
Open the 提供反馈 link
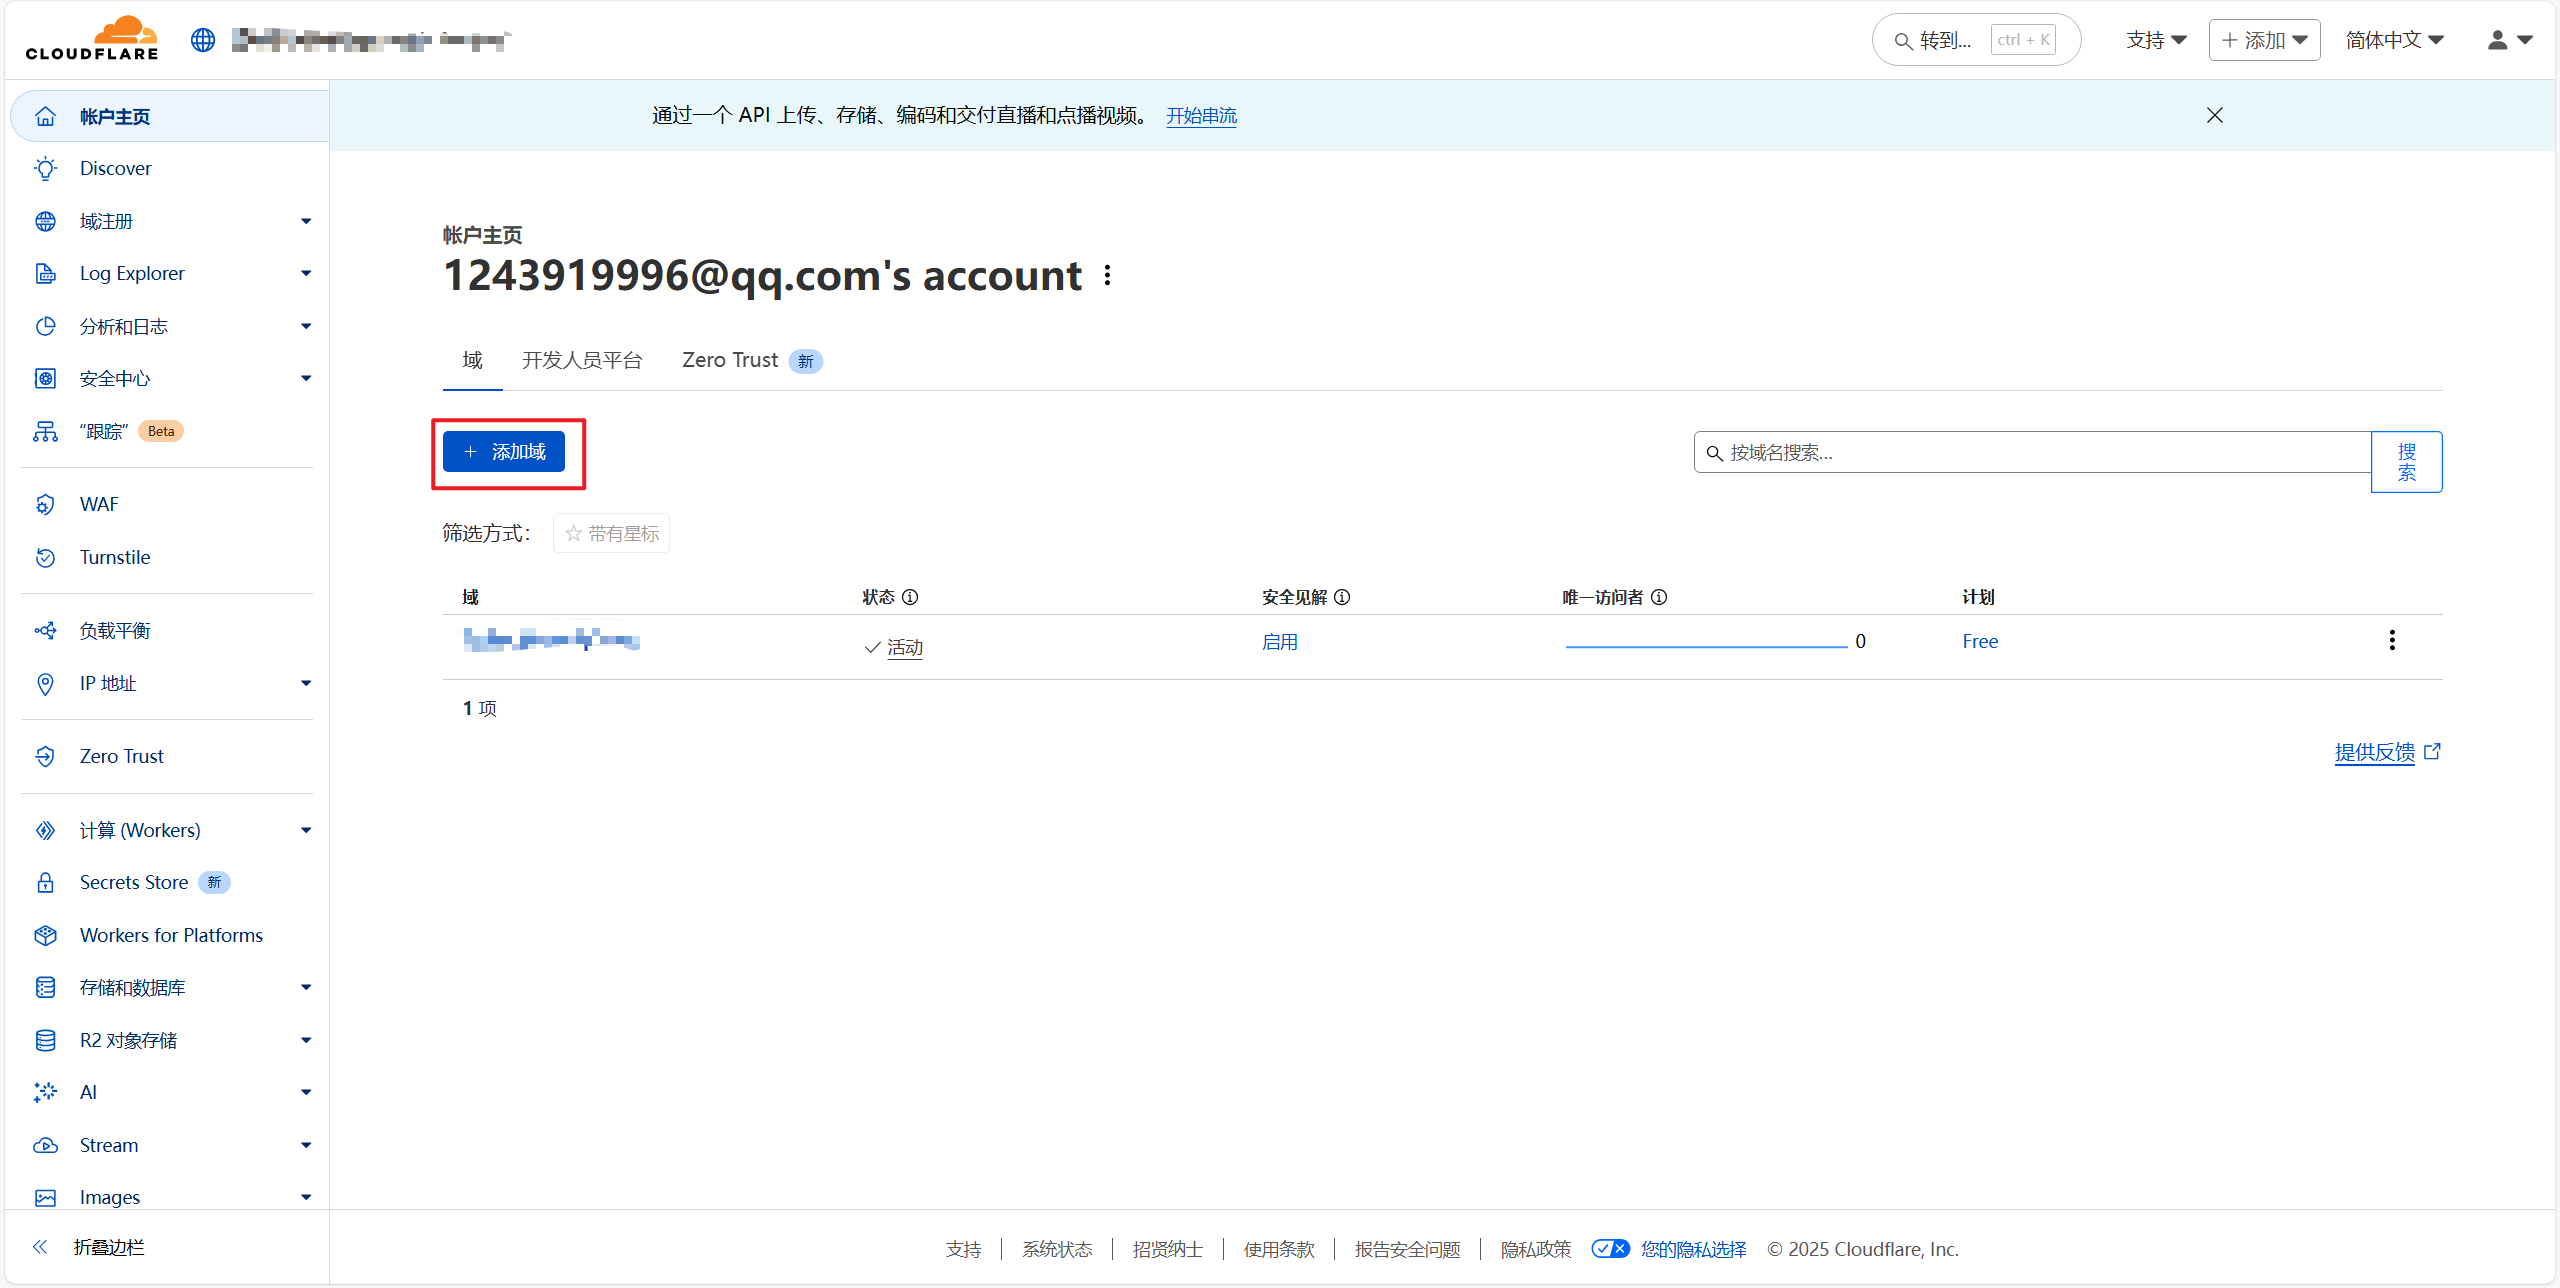[x=2387, y=752]
